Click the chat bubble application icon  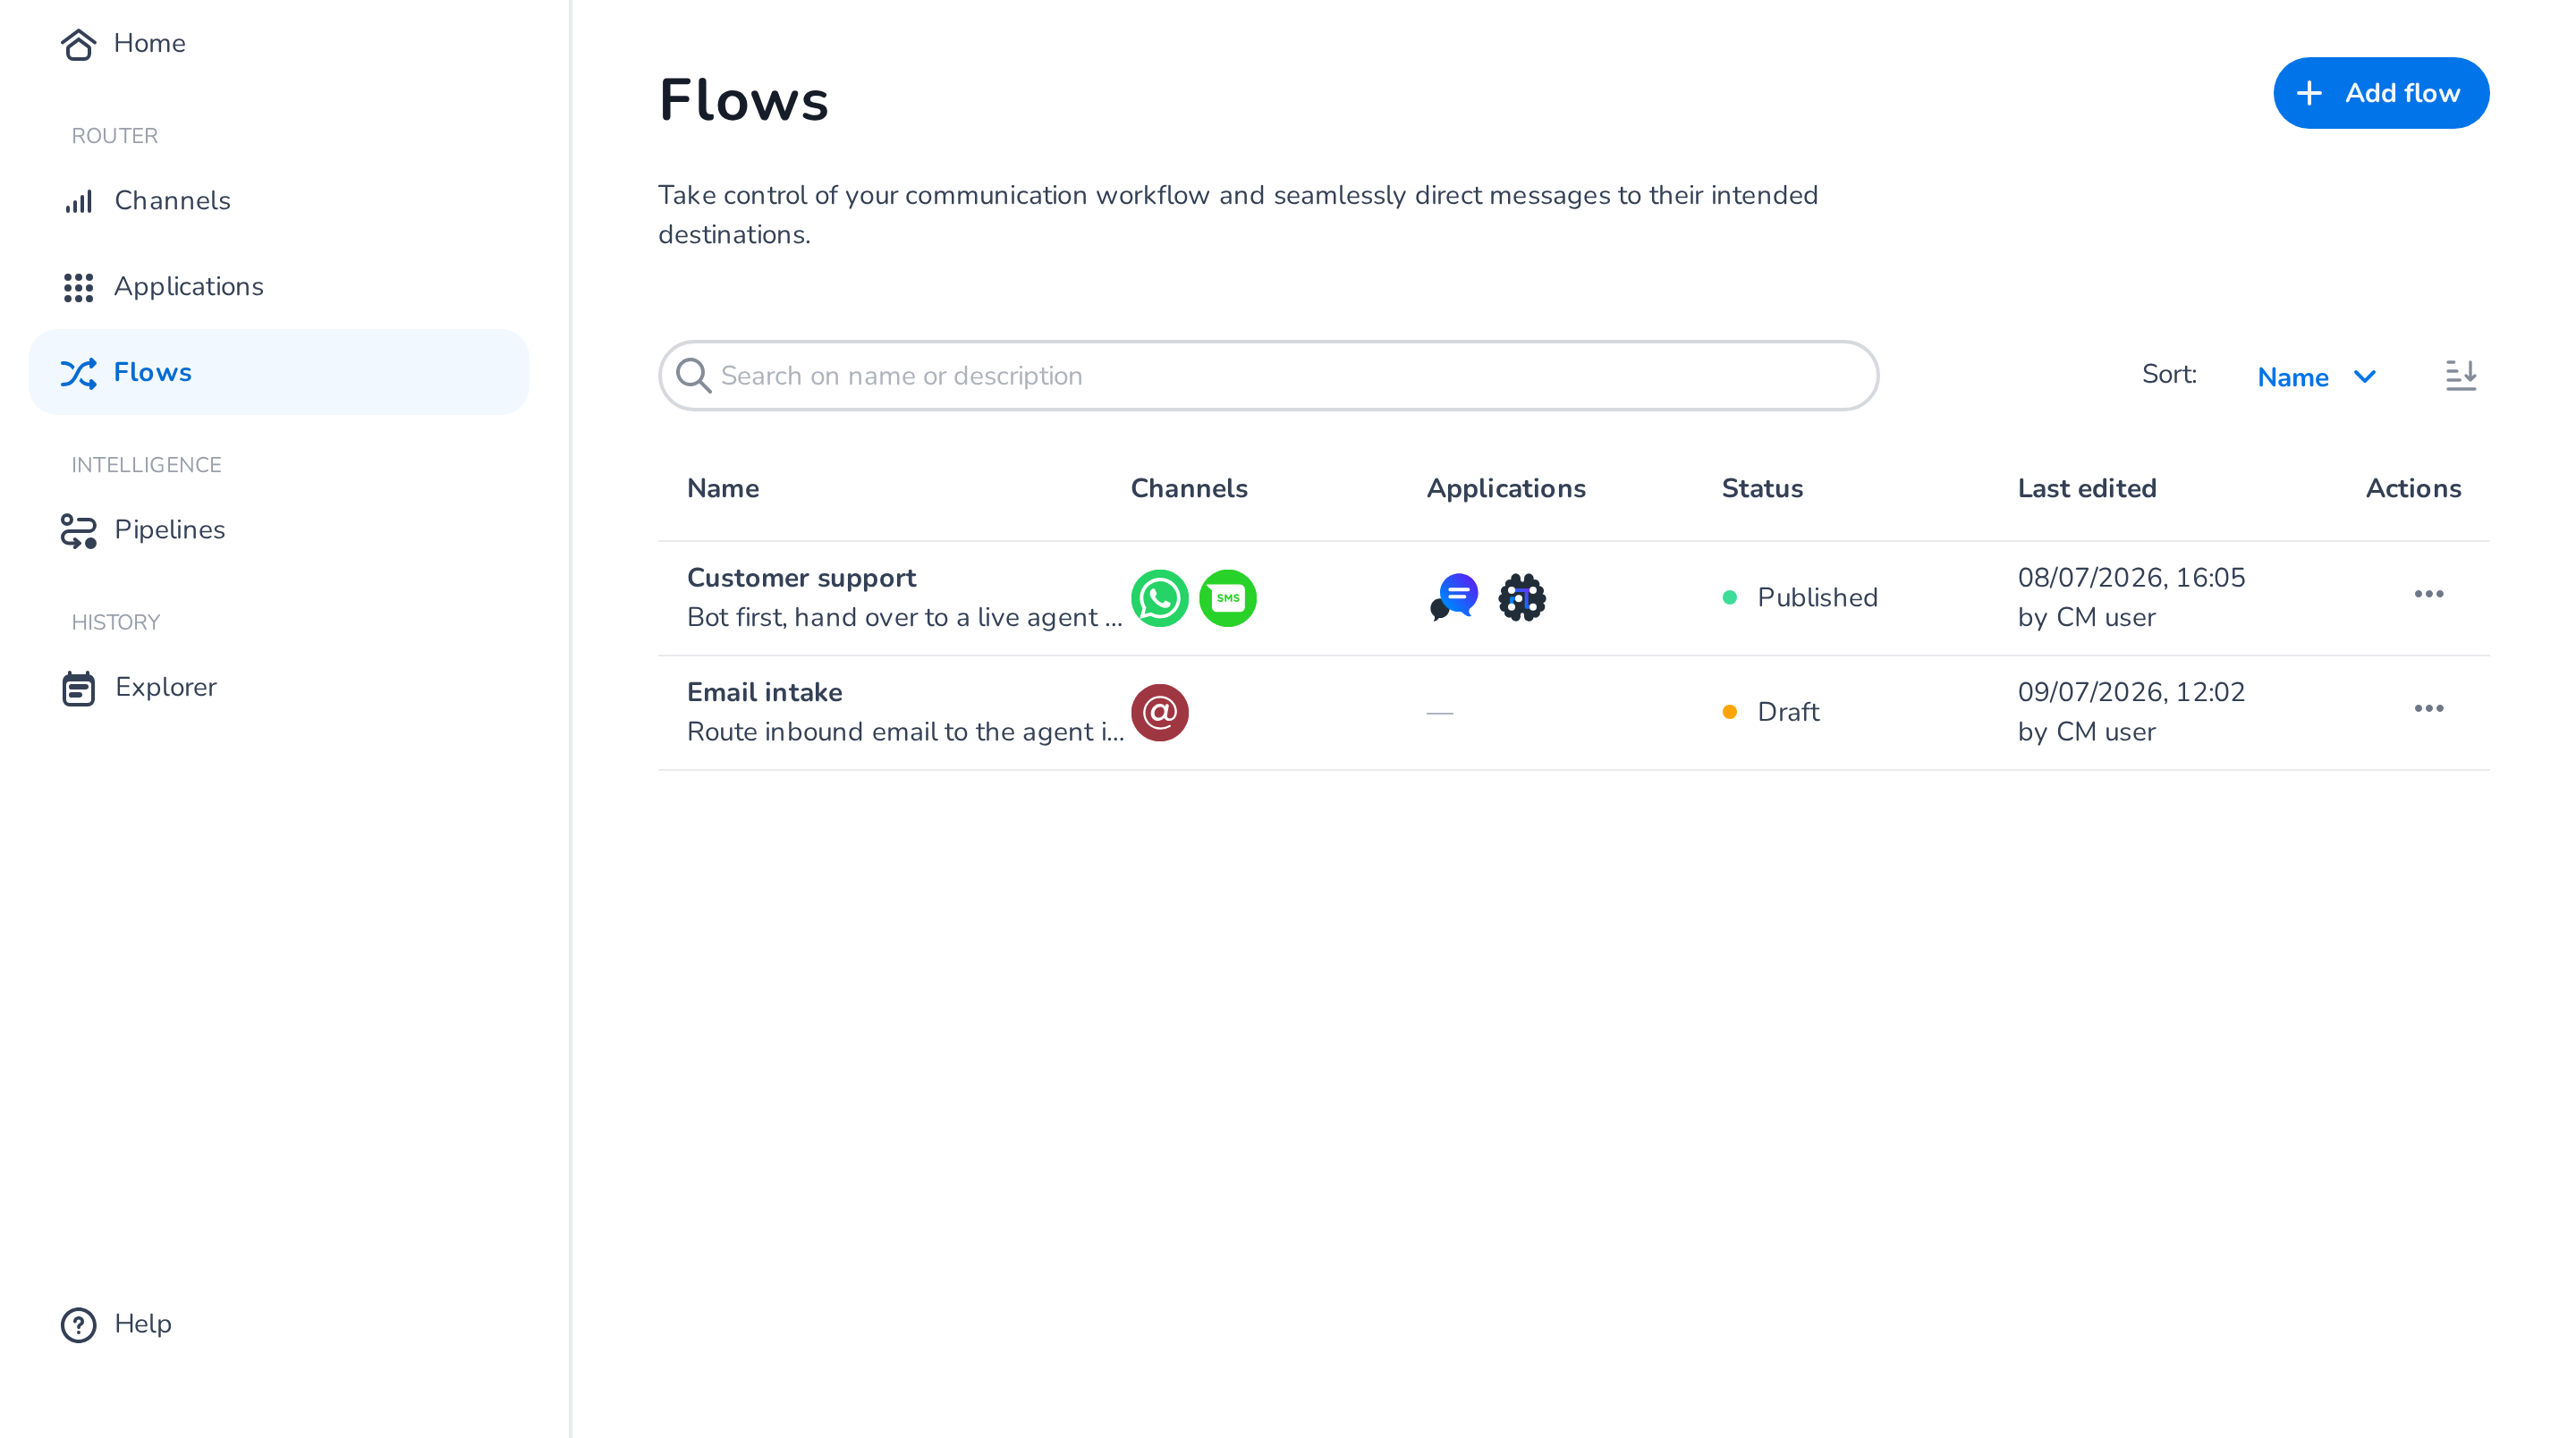1454,598
